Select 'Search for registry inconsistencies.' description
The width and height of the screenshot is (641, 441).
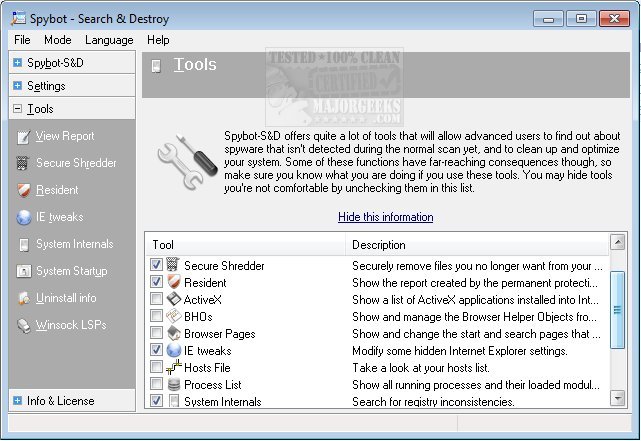pos(433,402)
